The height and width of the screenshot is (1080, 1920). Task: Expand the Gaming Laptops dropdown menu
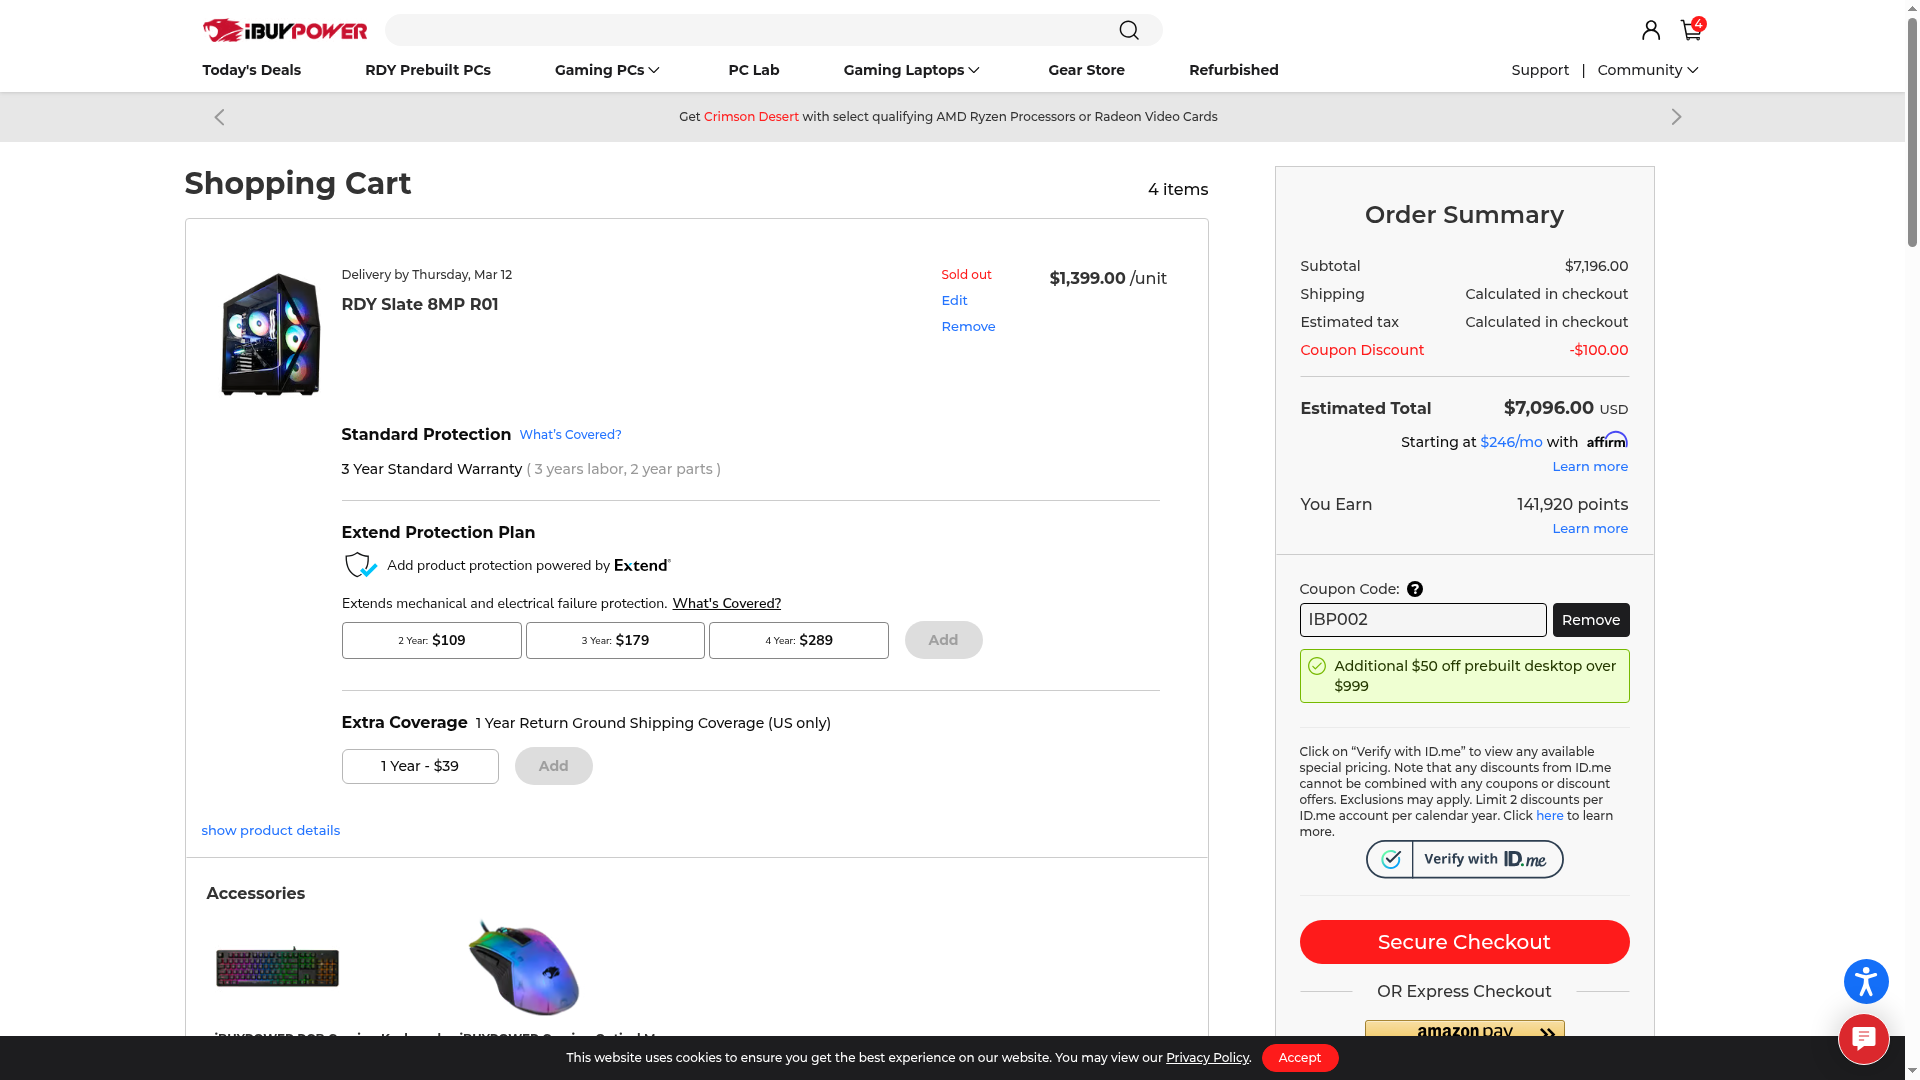(911, 70)
